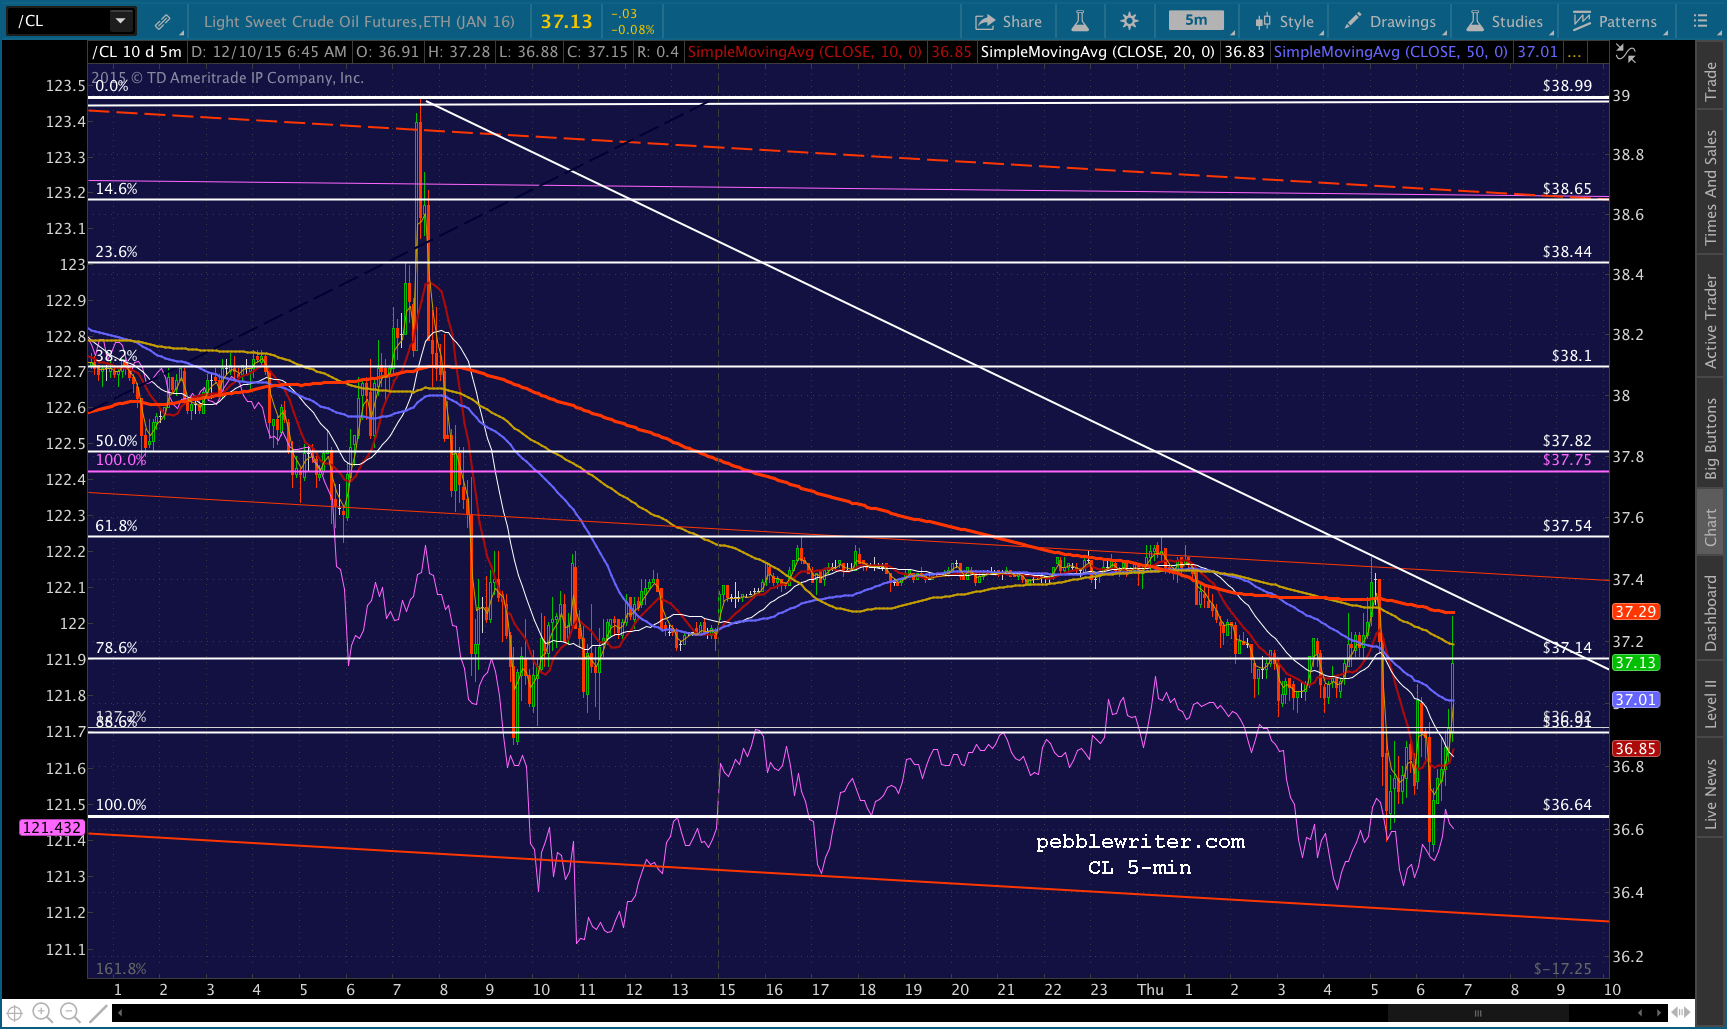Toggle the Level II sidebar panel

click(1711, 703)
